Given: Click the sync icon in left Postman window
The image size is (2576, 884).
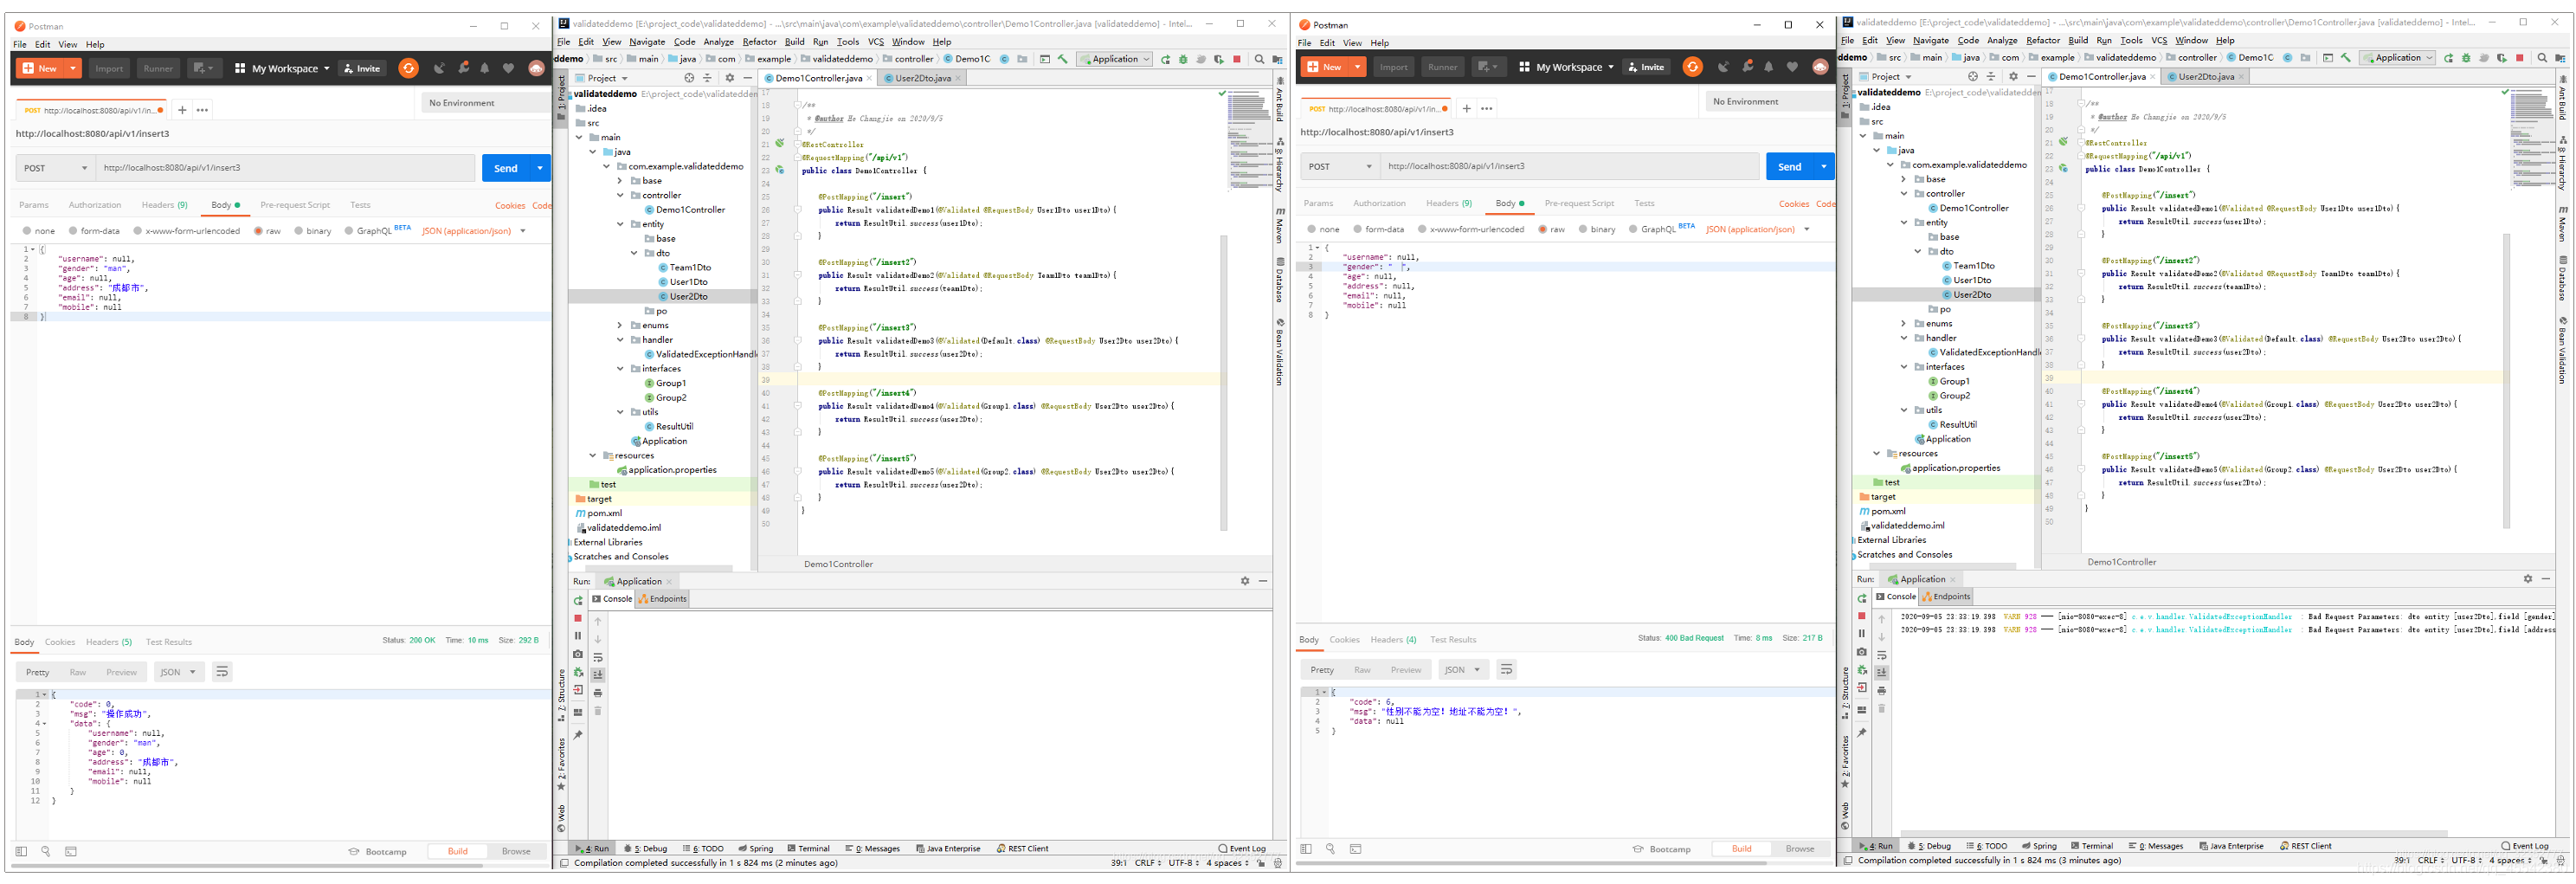Looking at the screenshot, I should coord(408,68).
